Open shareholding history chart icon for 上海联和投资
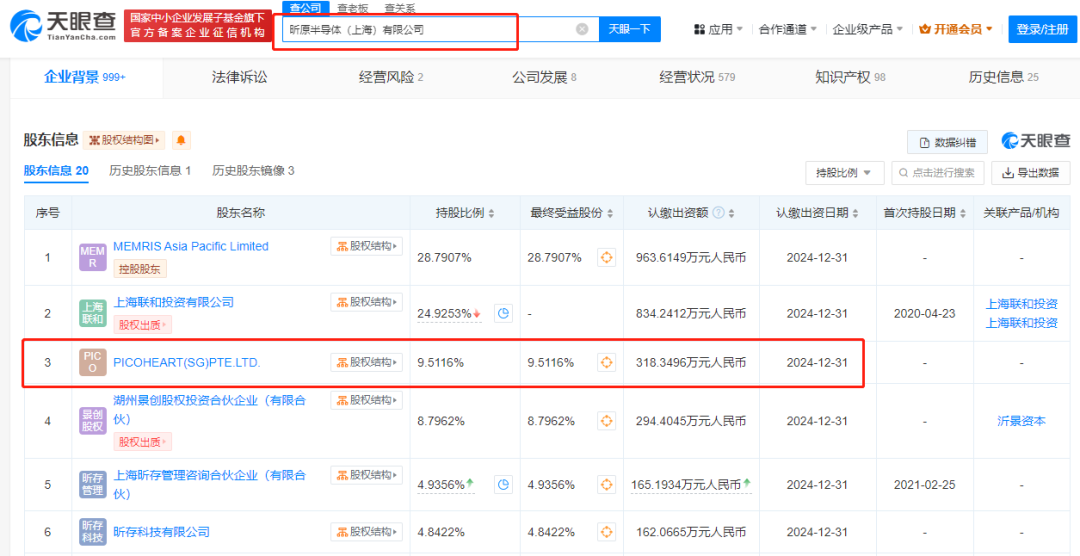Screen dimensions: 1080x556 (503, 313)
